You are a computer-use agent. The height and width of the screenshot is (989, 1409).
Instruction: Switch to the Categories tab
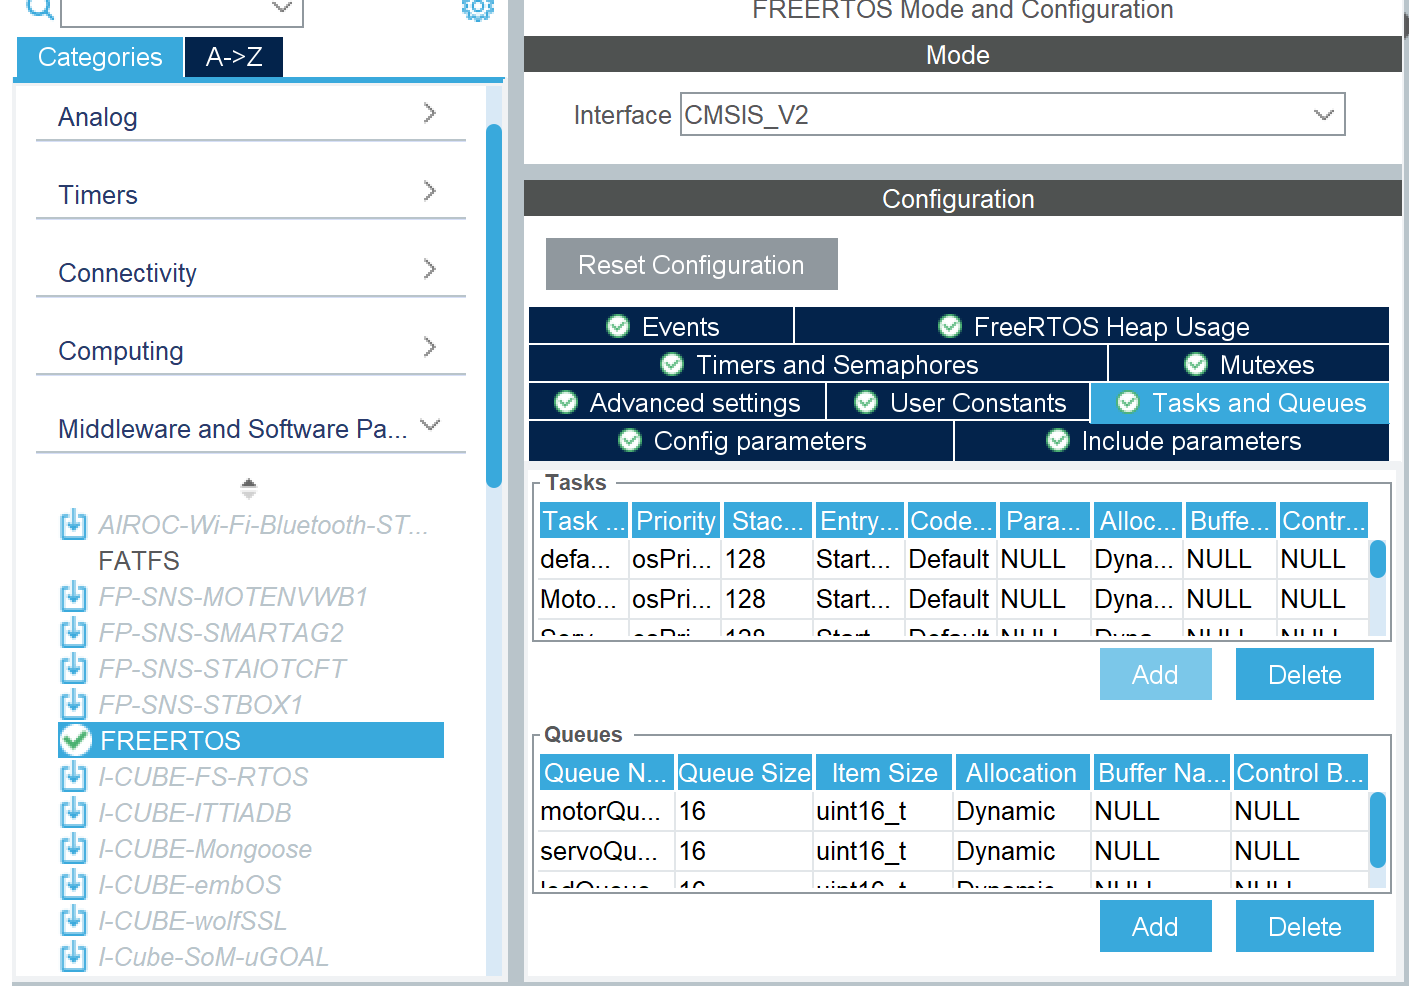pyautogui.click(x=99, y=57)
